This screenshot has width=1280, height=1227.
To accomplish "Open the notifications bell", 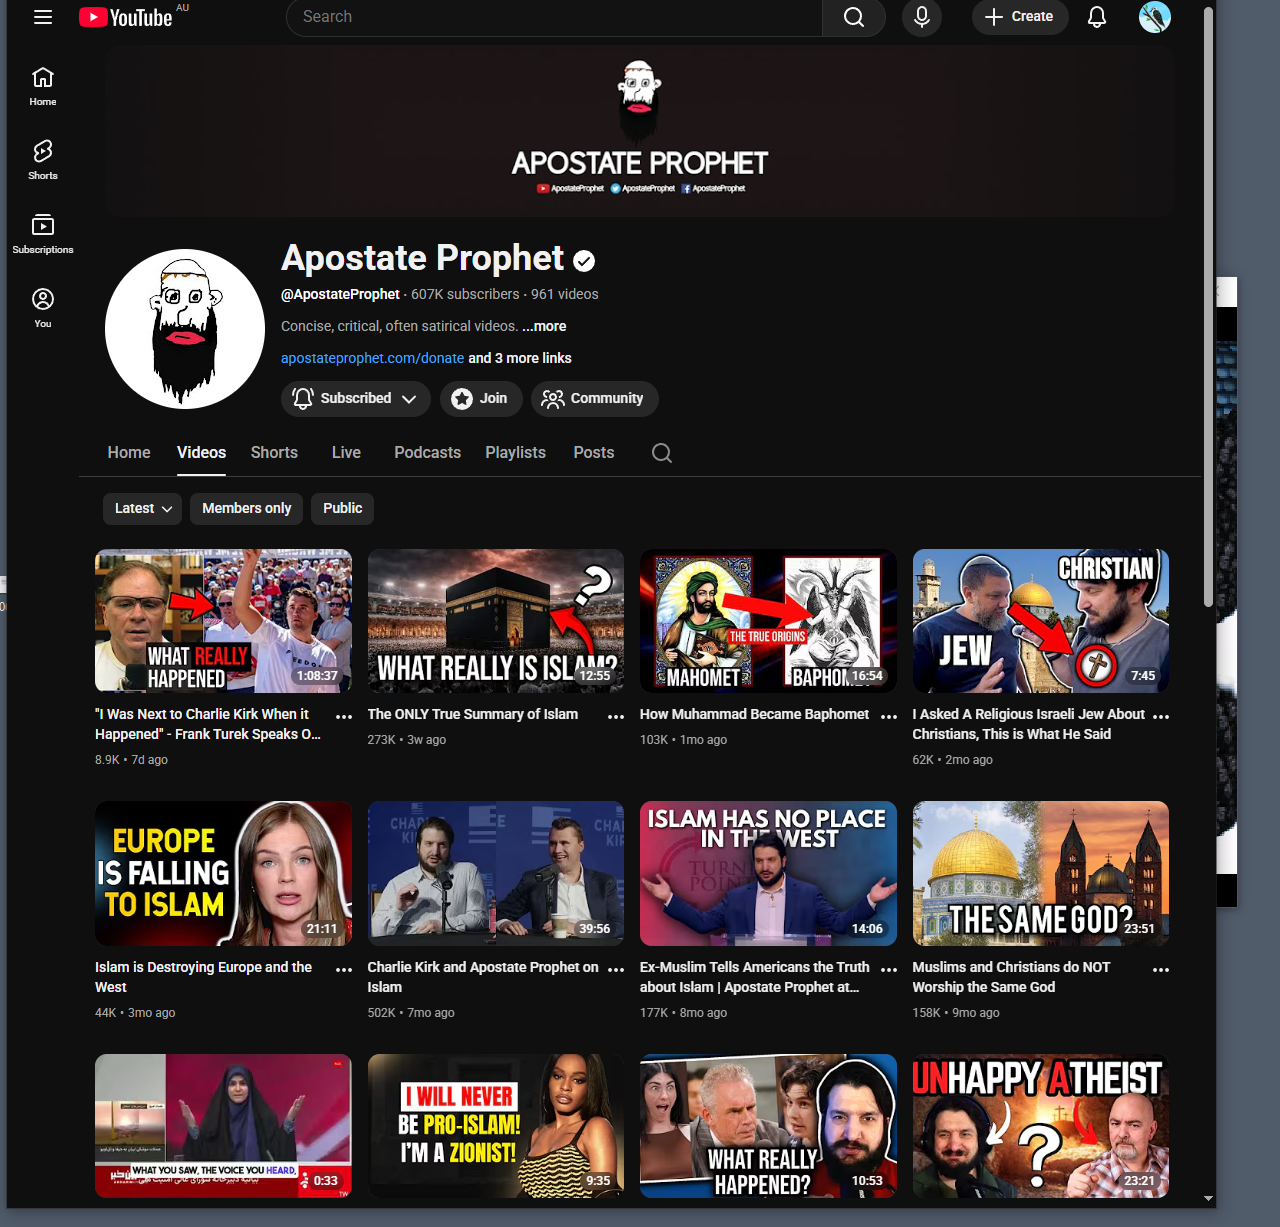I will tap(1097, 17).
